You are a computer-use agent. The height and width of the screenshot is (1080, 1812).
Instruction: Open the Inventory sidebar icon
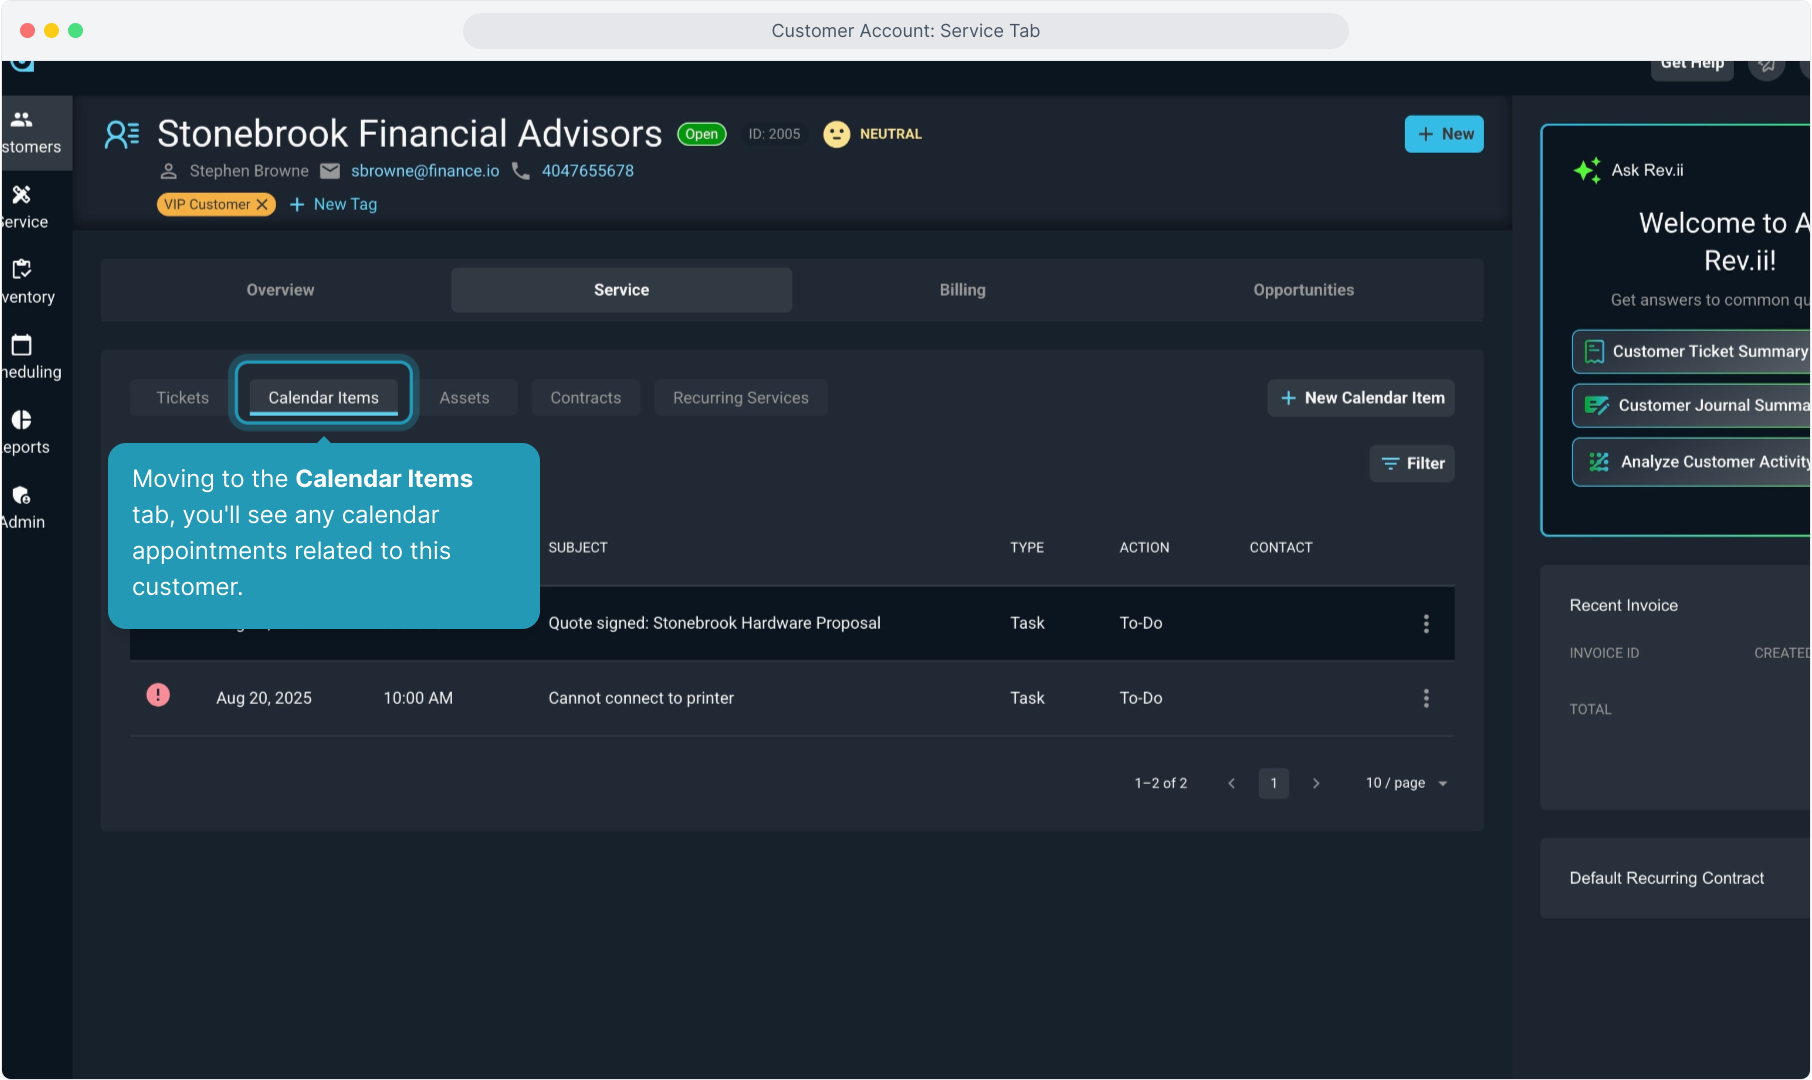pyautogui.click(x=22, y=269)
